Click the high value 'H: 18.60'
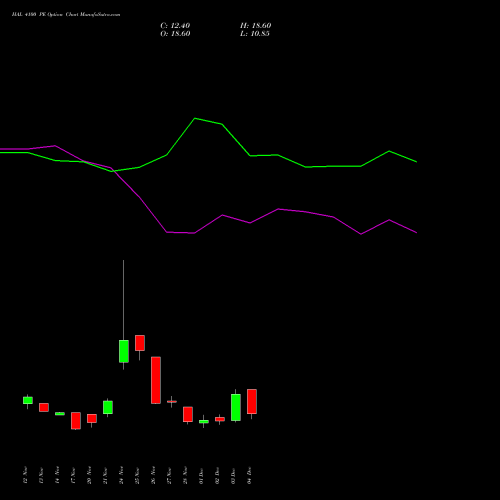The width and height of the screenshot is (500, 500). [x=255, y=26]
